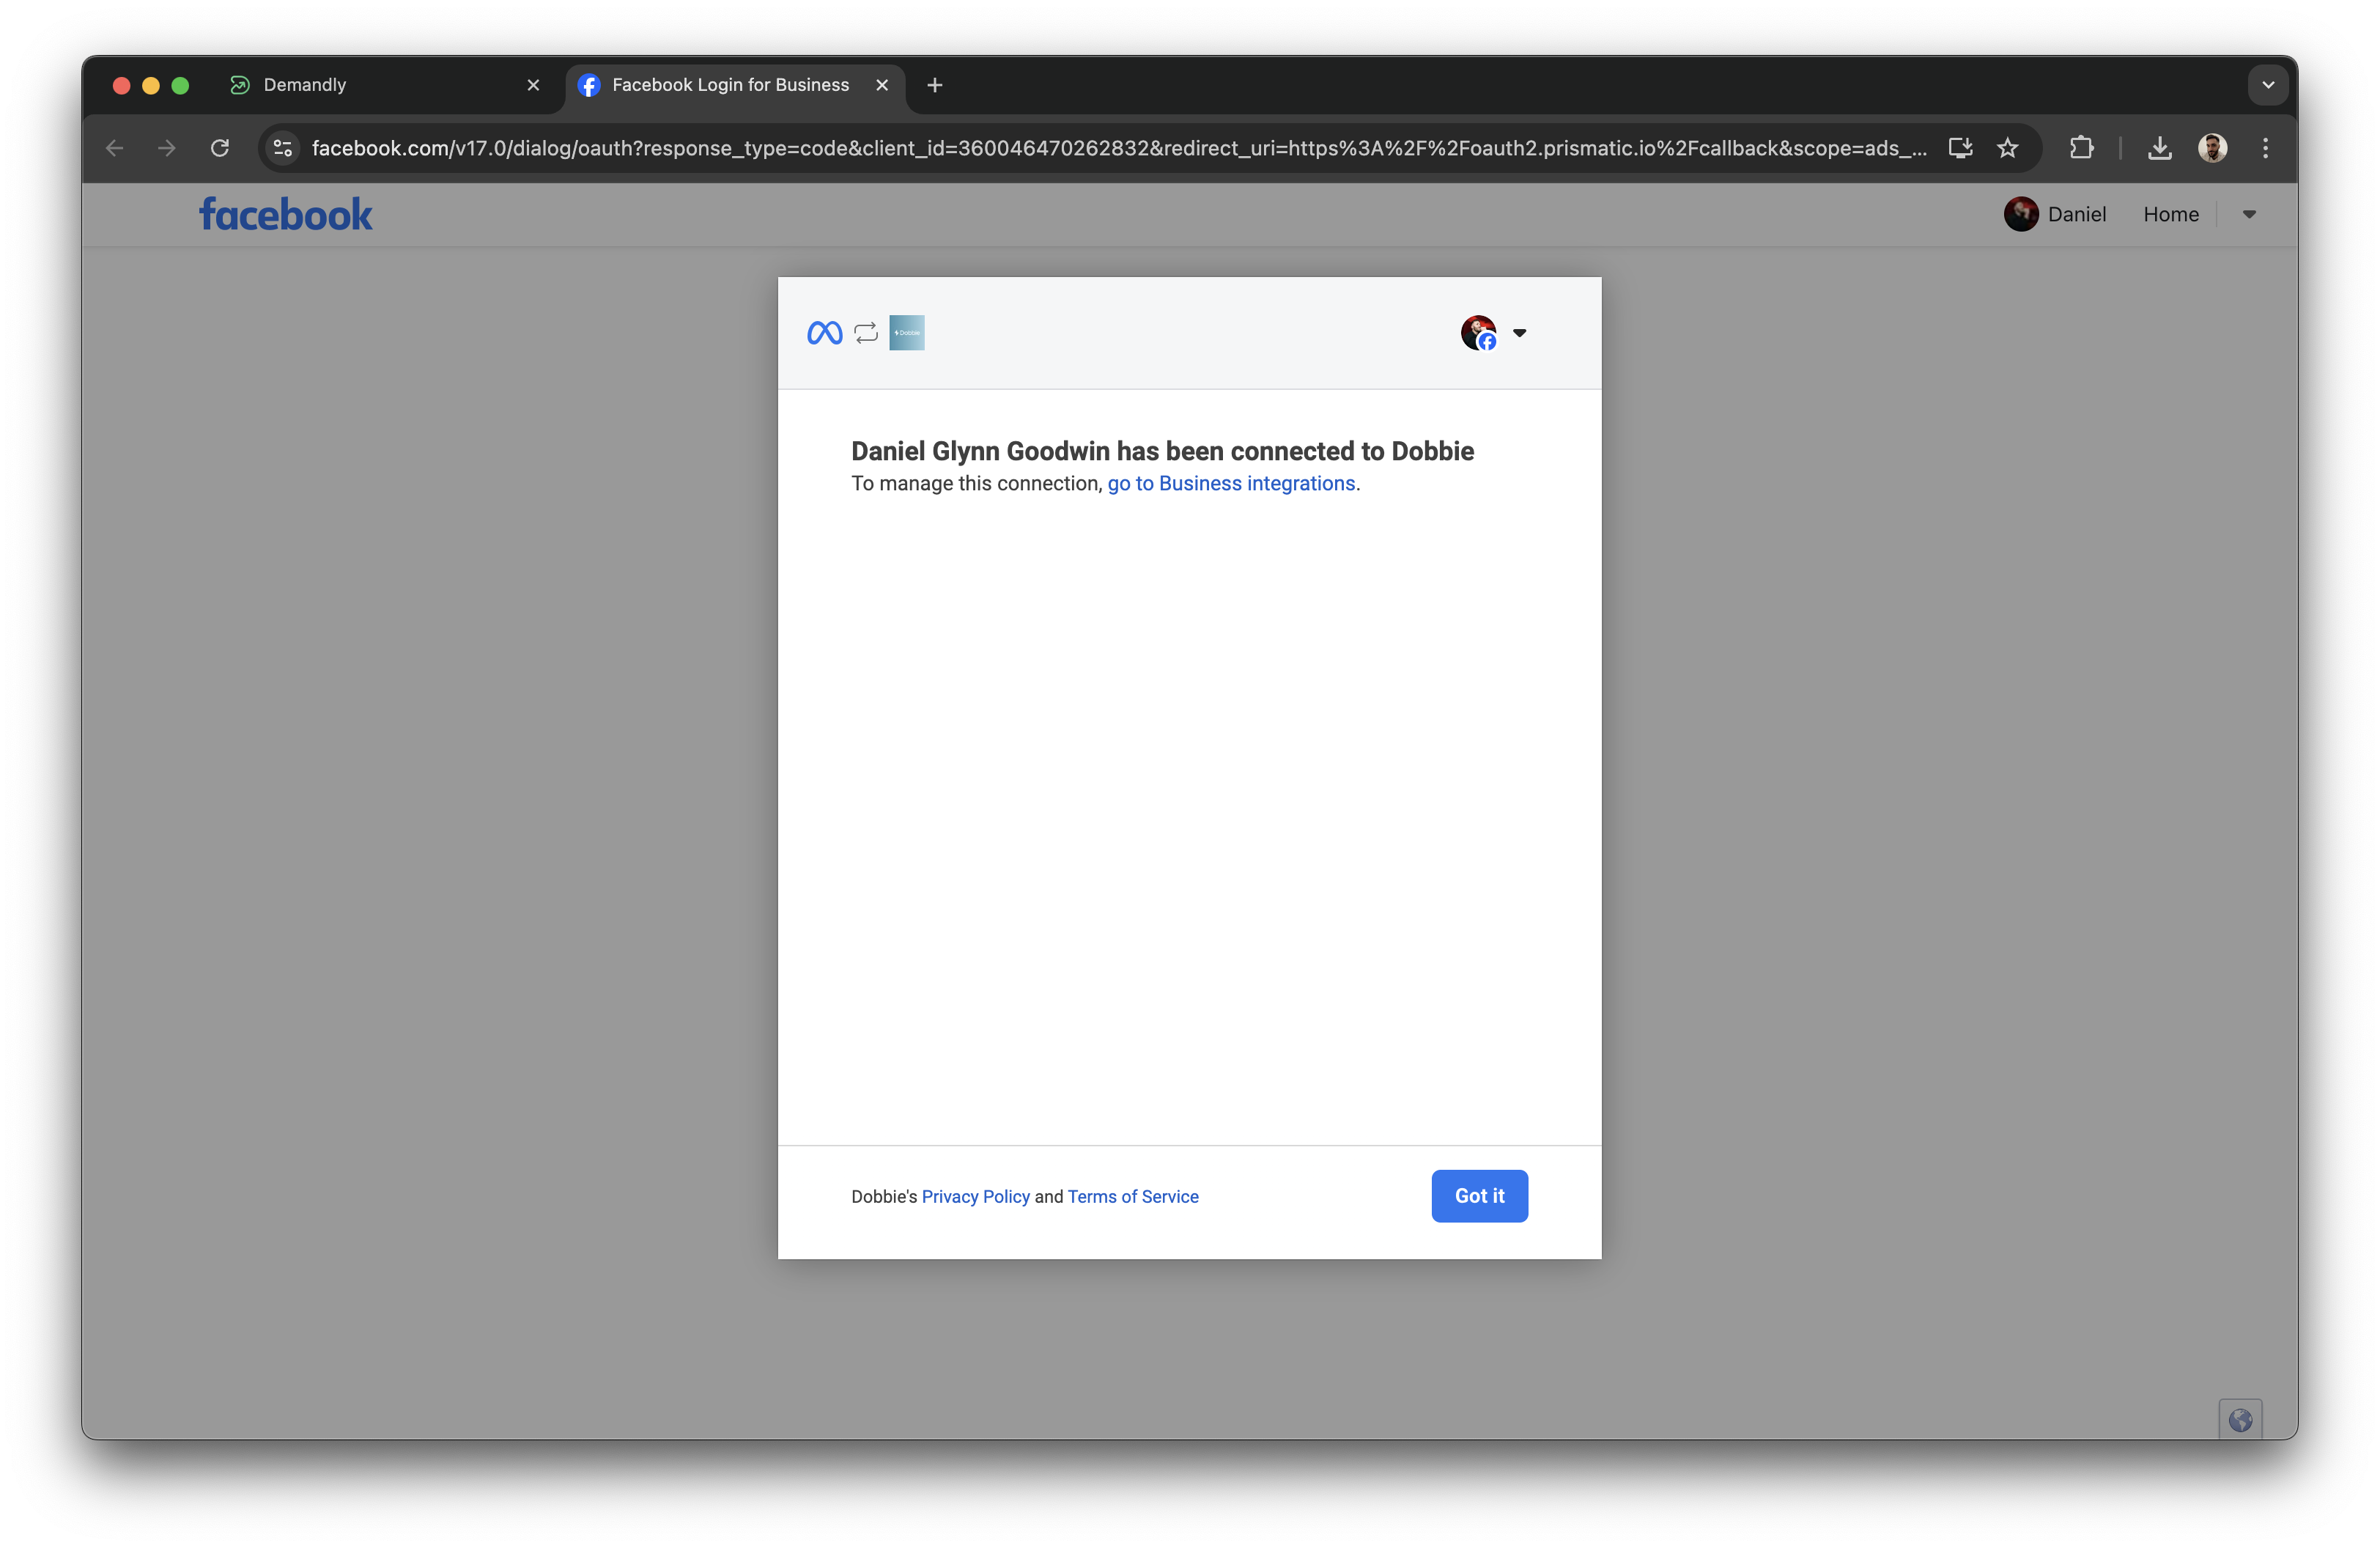Reload the current page

click(x=220, y=148)
